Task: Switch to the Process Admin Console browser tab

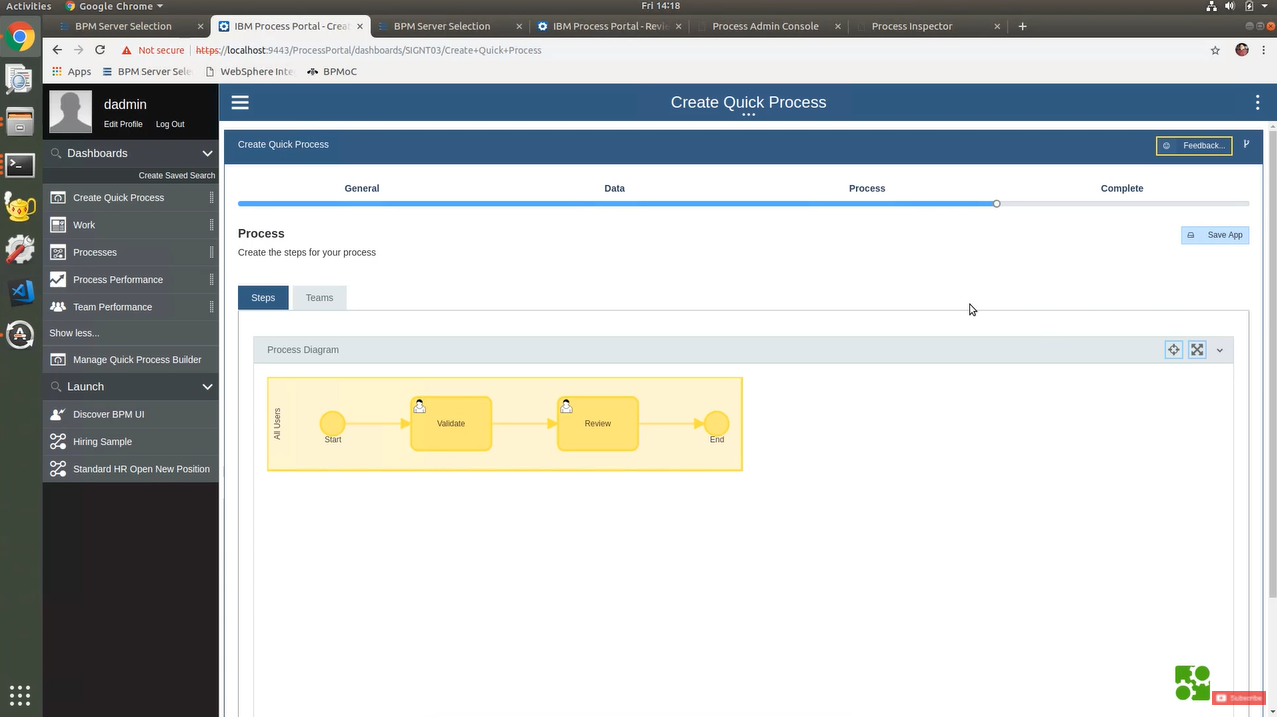Action: pyautogui.click(x=765, y=26)
